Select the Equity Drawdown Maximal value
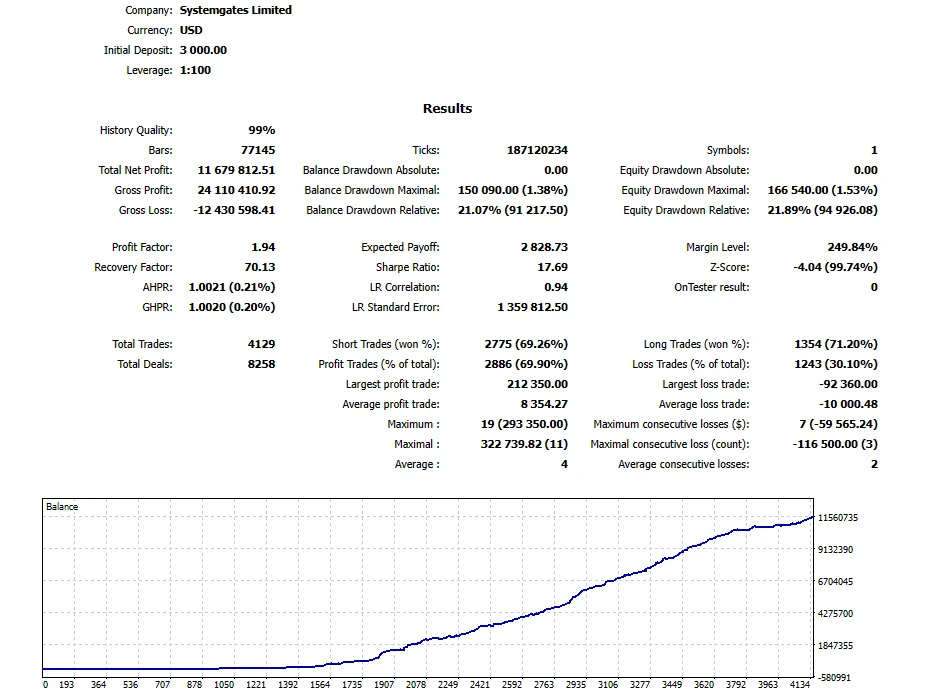Viewport: 941px width, 699px height. pyautogui.click(x=822, y=190)
